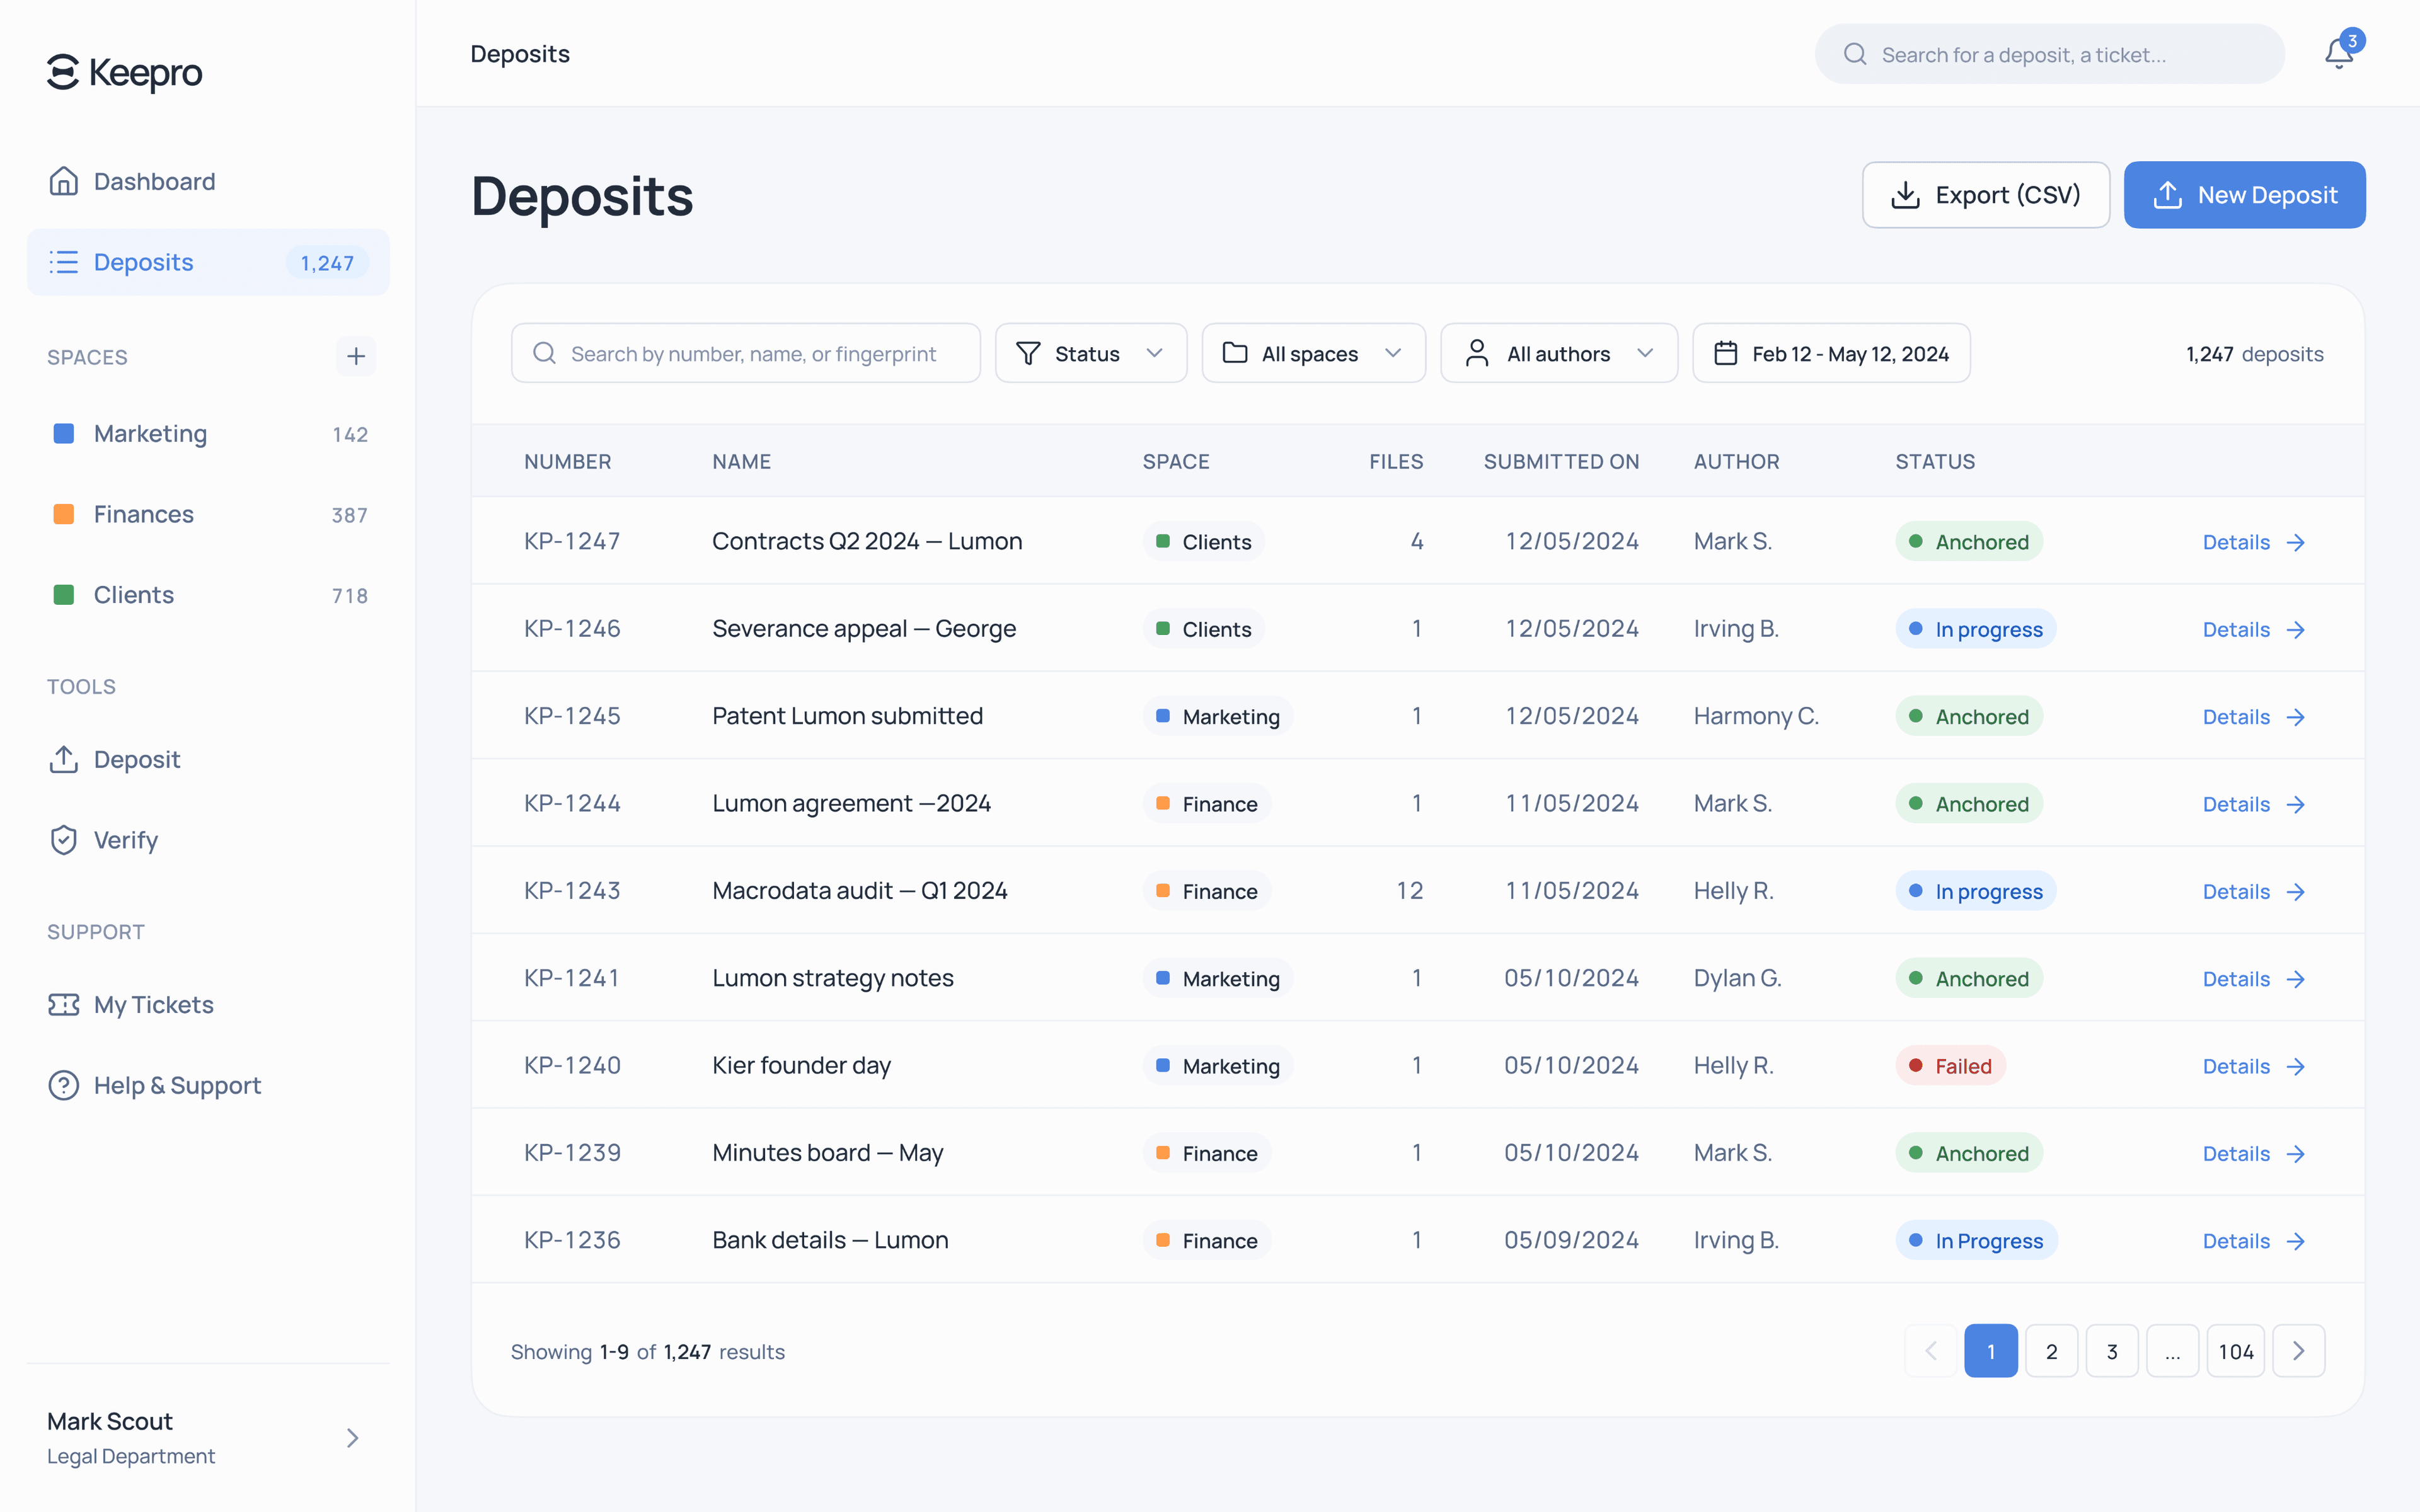Click the arrow icon in KP-1247 row

2296,542
